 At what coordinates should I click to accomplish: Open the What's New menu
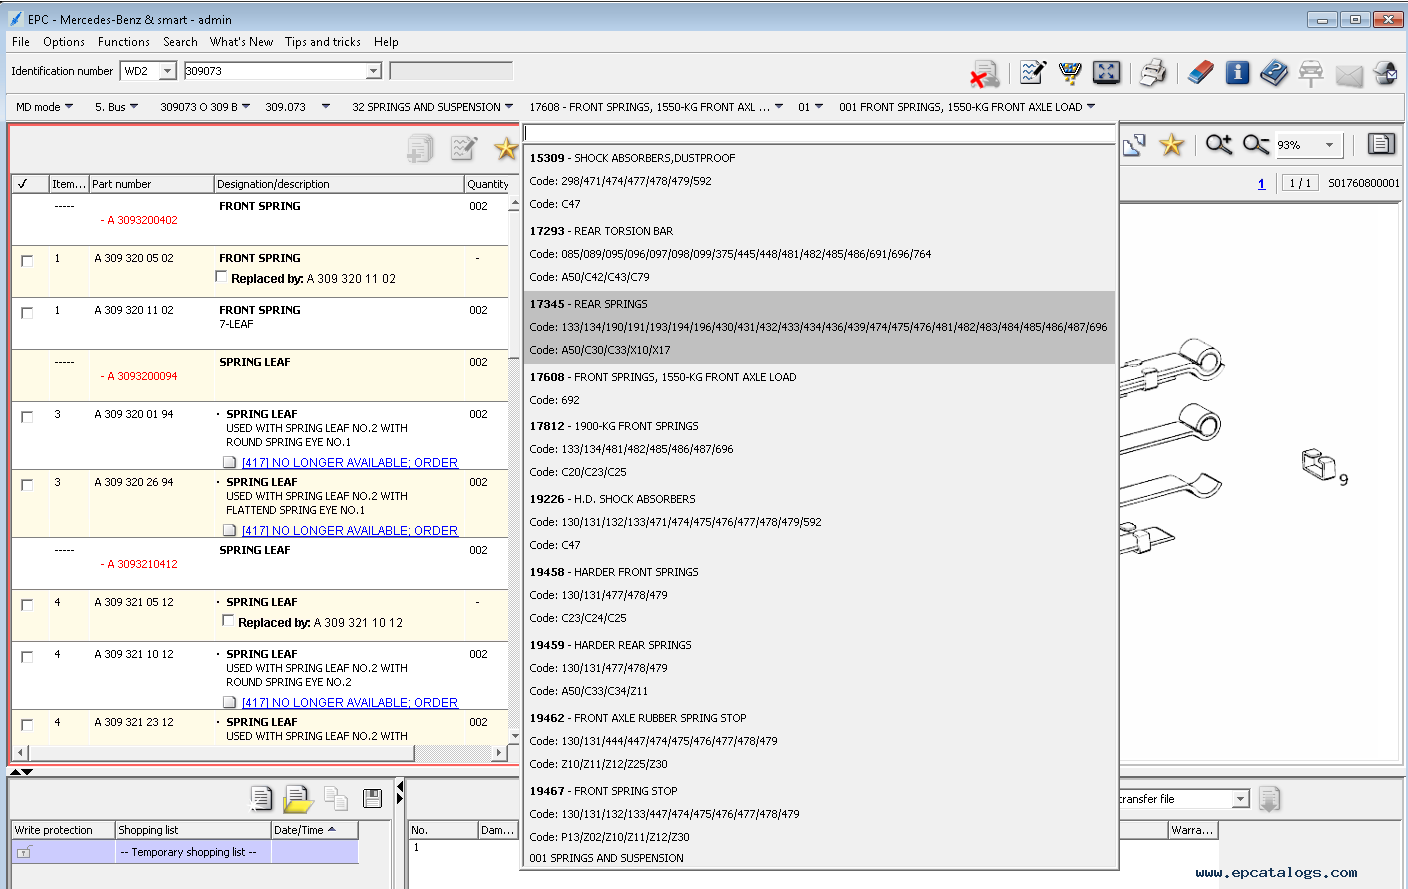241,42
